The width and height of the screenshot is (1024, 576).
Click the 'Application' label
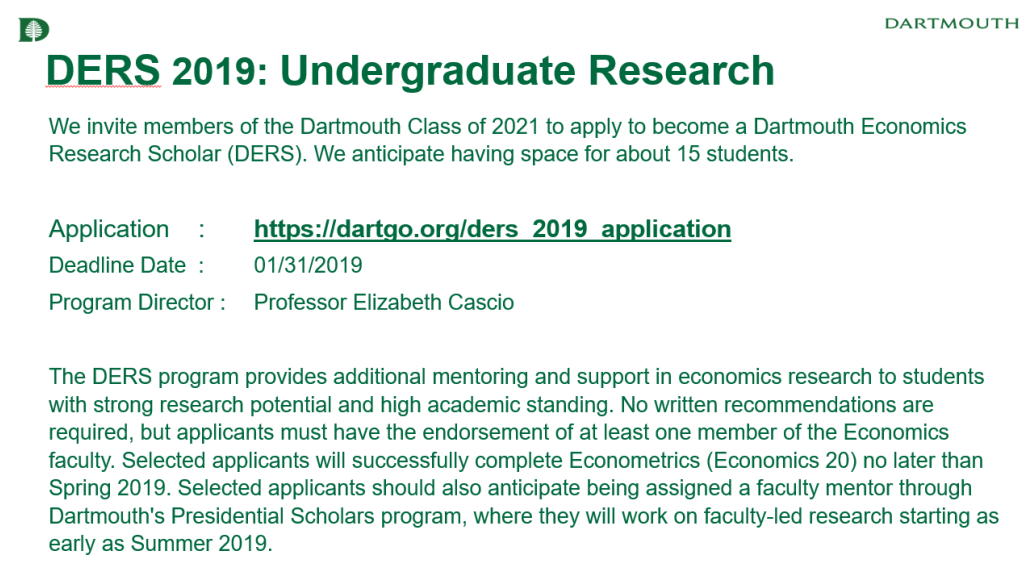tap(109, 229)
